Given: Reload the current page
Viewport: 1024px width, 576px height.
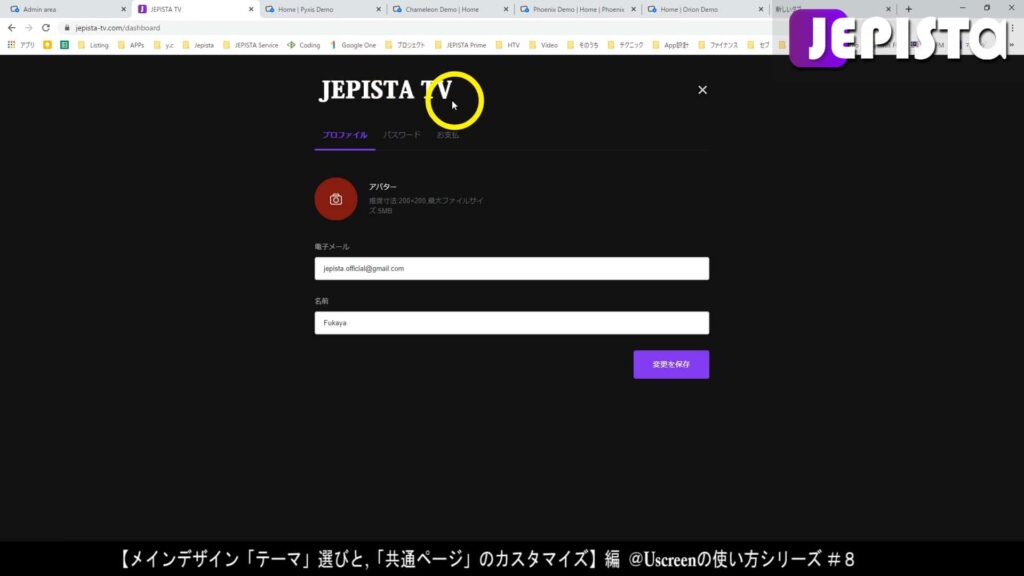Looking at the screenshot, I should point(46,28).
